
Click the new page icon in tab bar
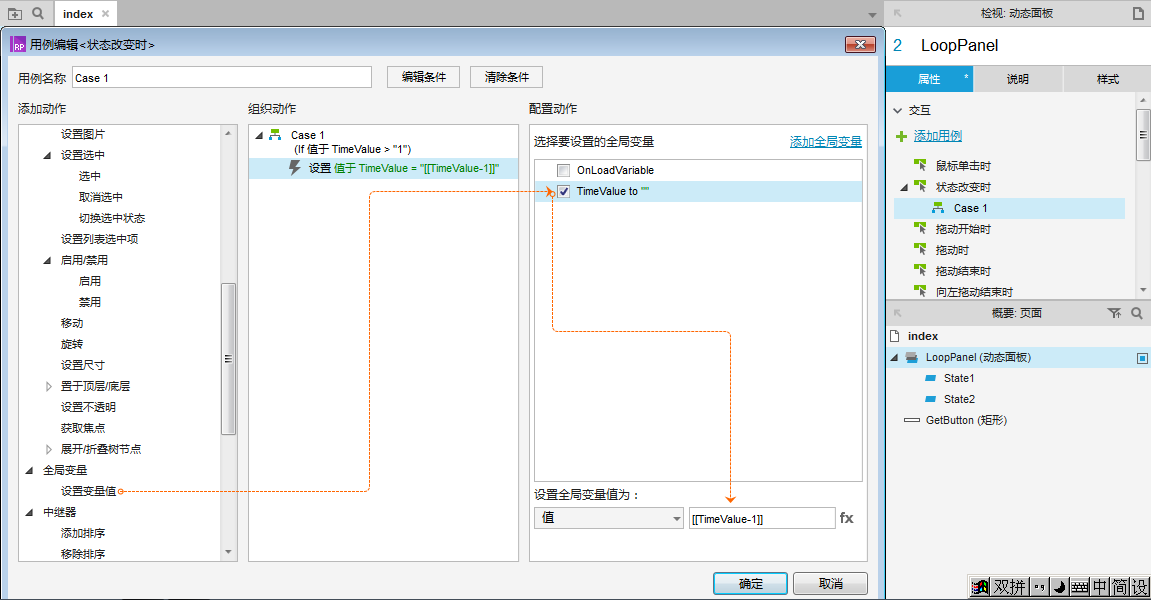15,13
